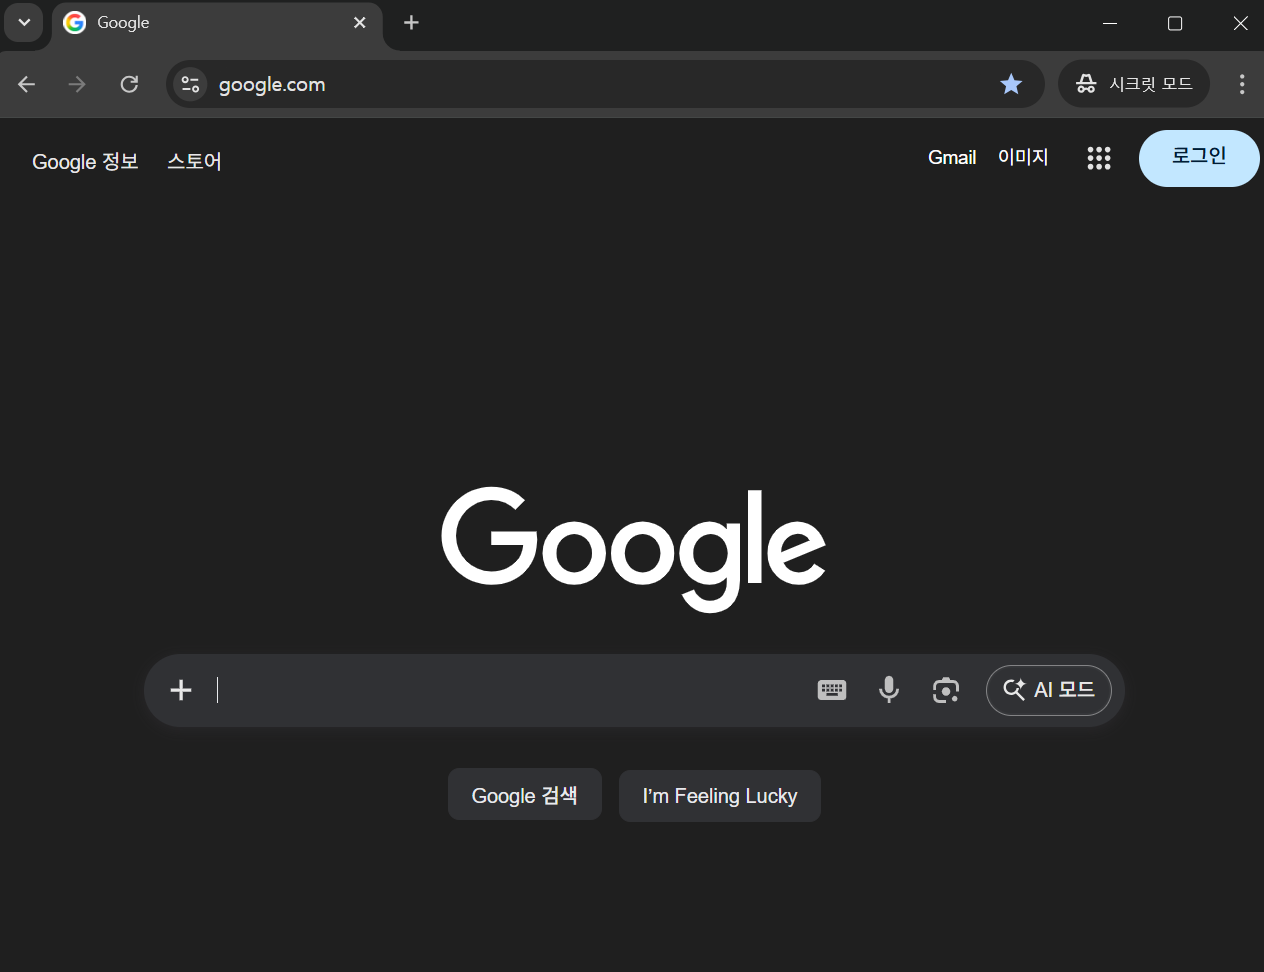1264x972 pixels.
Task: Start voice search with microphone
Action: pos(889,690)
